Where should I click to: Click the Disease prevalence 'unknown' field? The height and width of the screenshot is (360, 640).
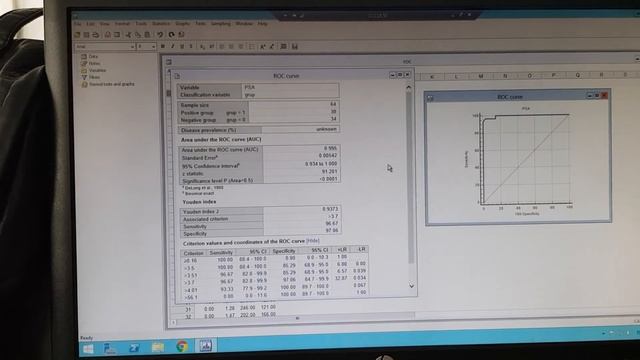click(300, 129)
